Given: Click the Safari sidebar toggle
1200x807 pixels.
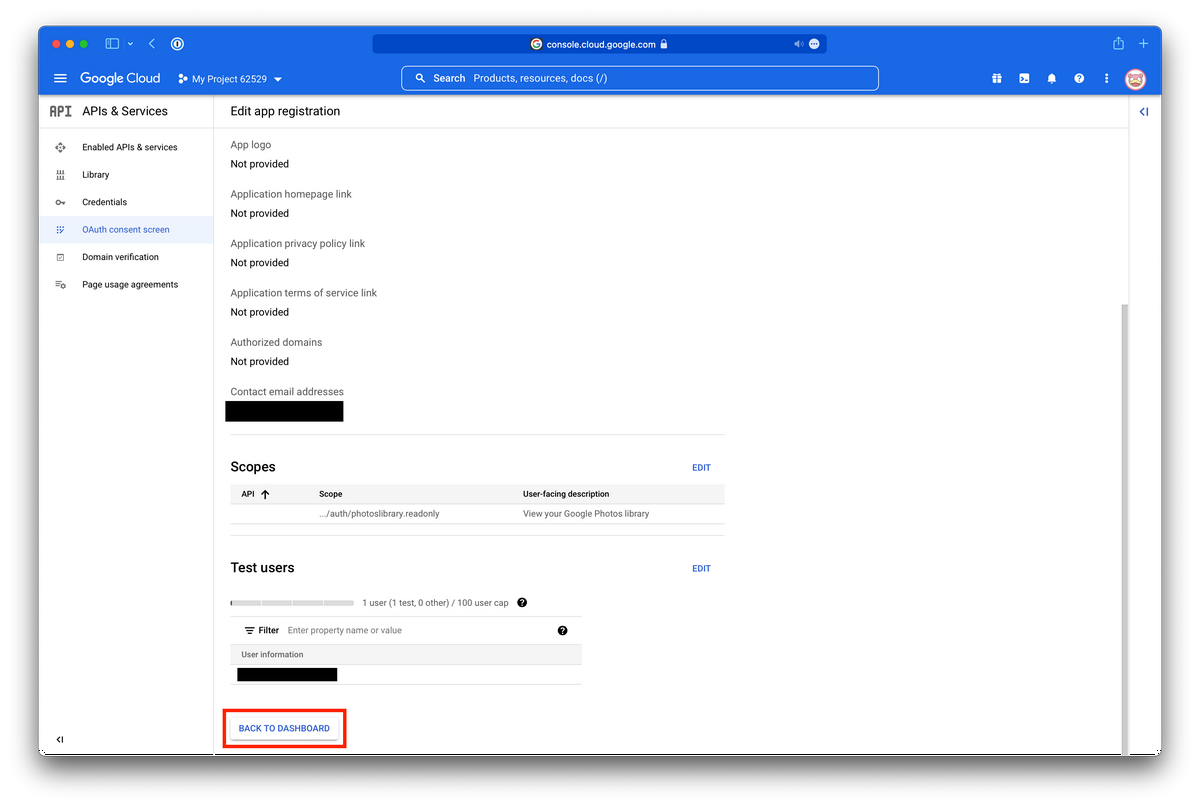Looking at the screenshot, I should point(112,44).
